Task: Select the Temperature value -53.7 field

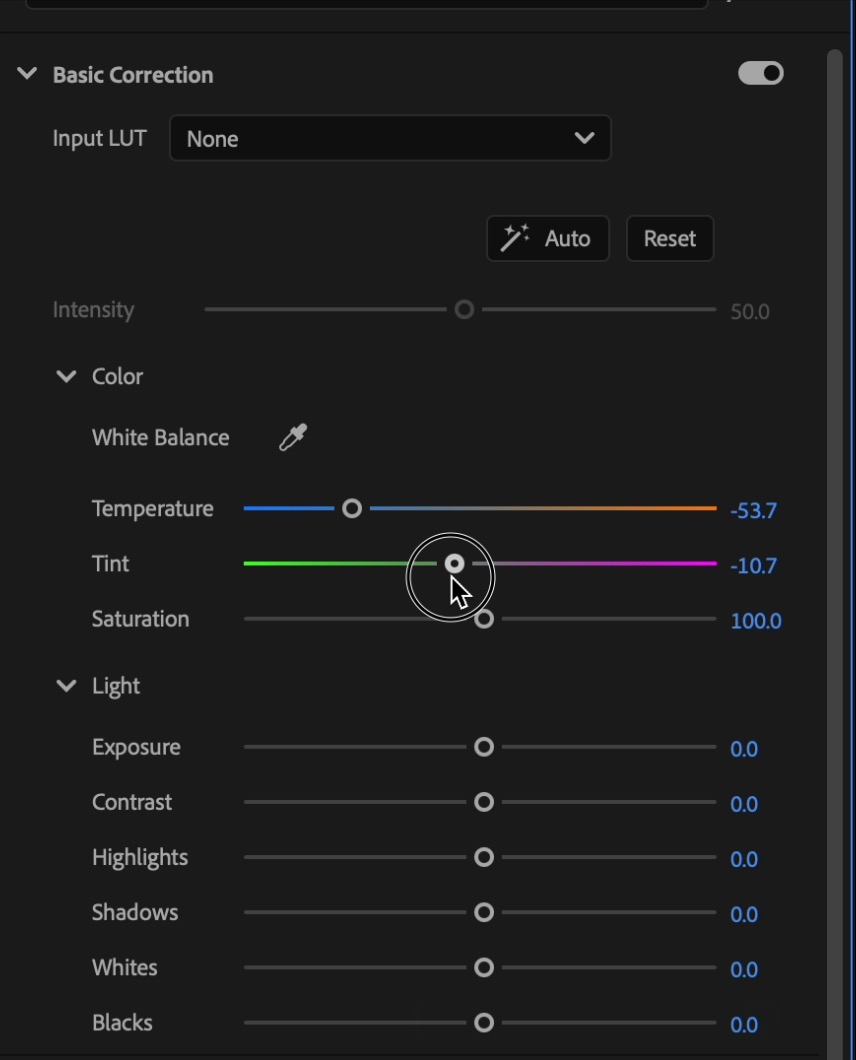Action: [x=753, y=510]
